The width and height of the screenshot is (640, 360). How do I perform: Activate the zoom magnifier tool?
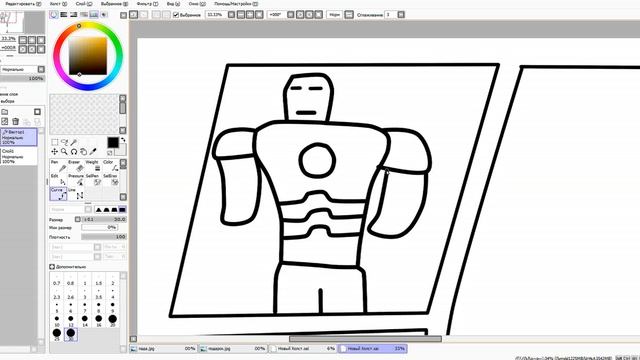[64, 151]
